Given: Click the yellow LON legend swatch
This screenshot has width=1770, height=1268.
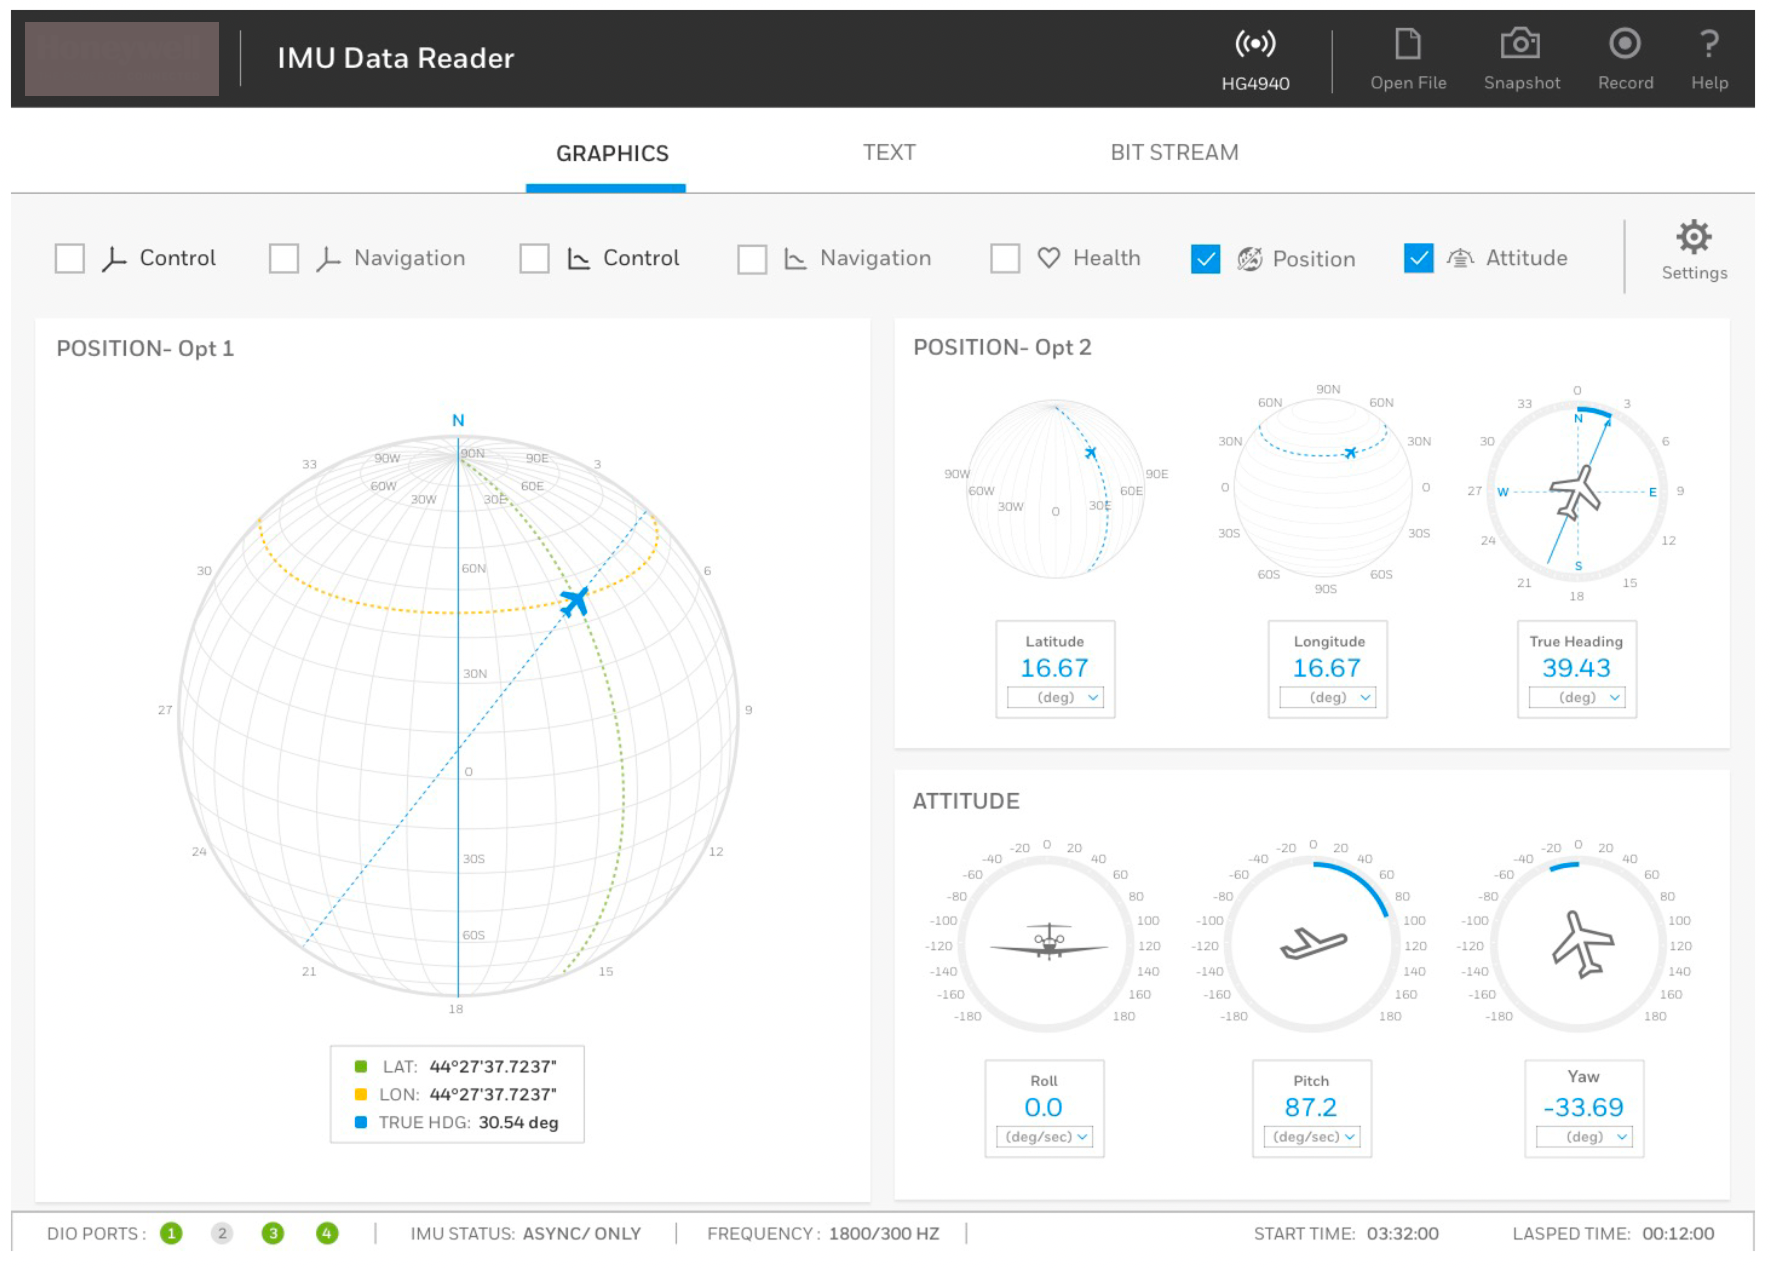Looking at the screenshot, I should (x=361, y=1094).
